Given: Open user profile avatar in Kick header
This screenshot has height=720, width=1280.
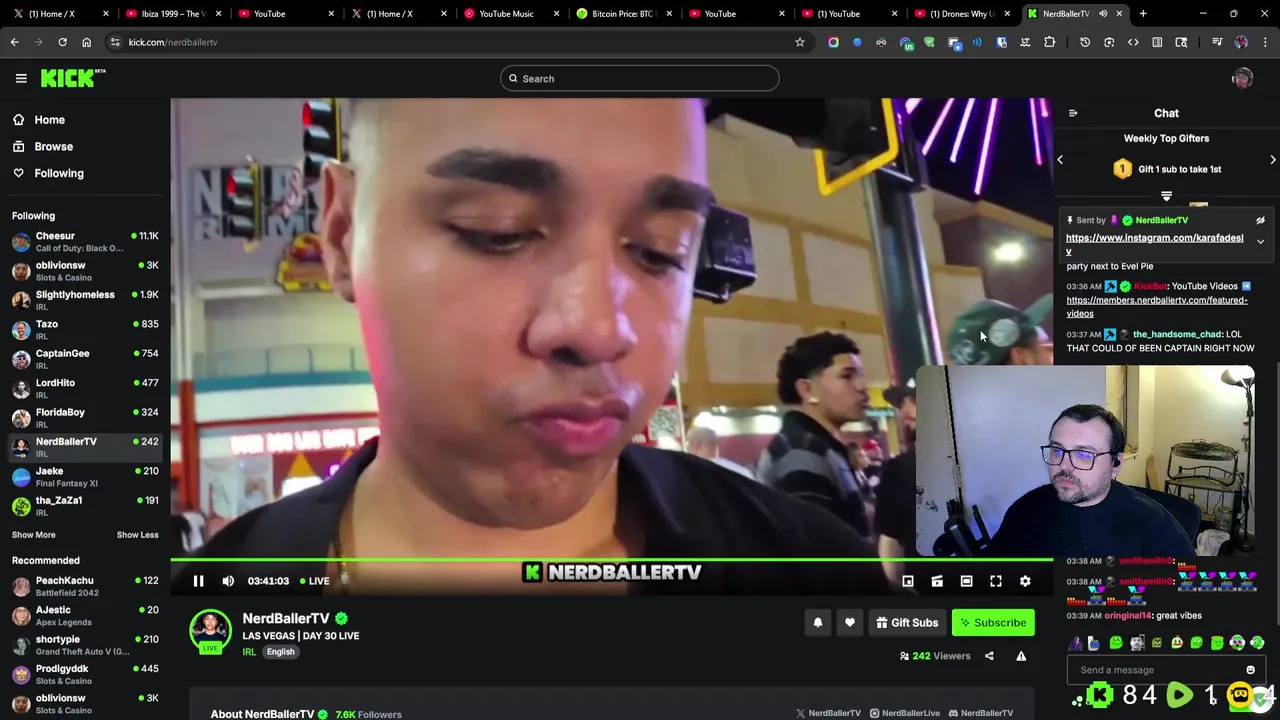Looking at the screenshot, I should pos(1242,79).
